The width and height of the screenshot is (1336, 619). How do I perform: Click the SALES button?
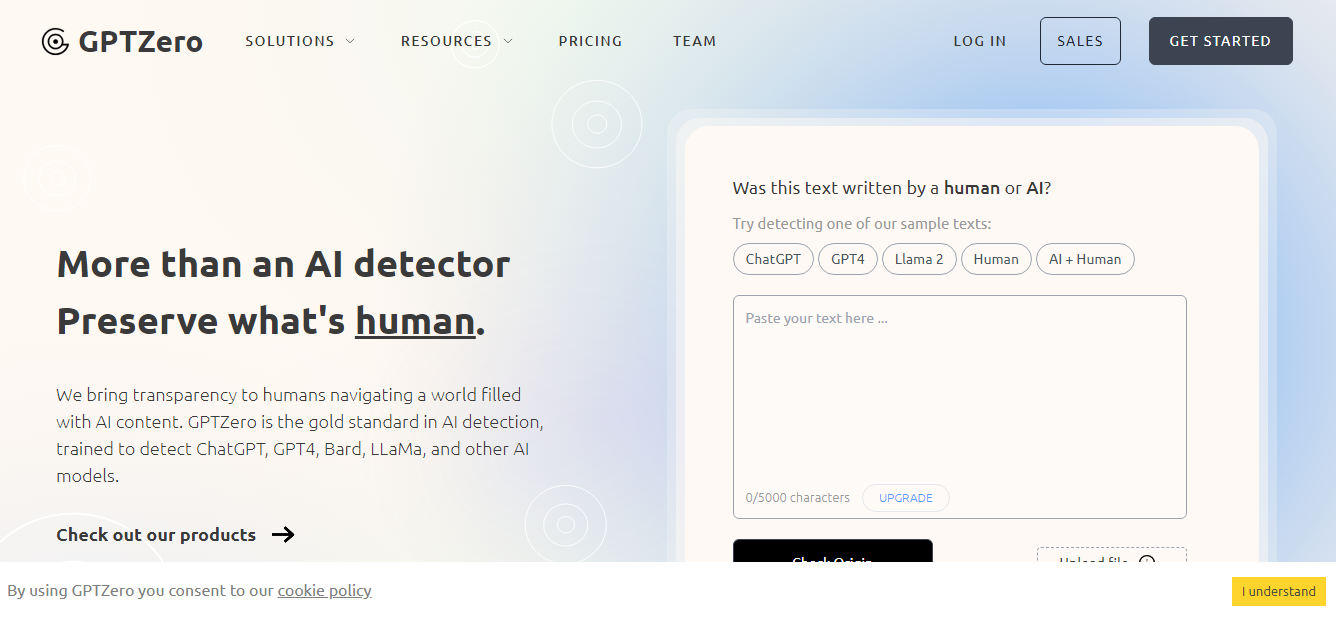click(1080, 41)
